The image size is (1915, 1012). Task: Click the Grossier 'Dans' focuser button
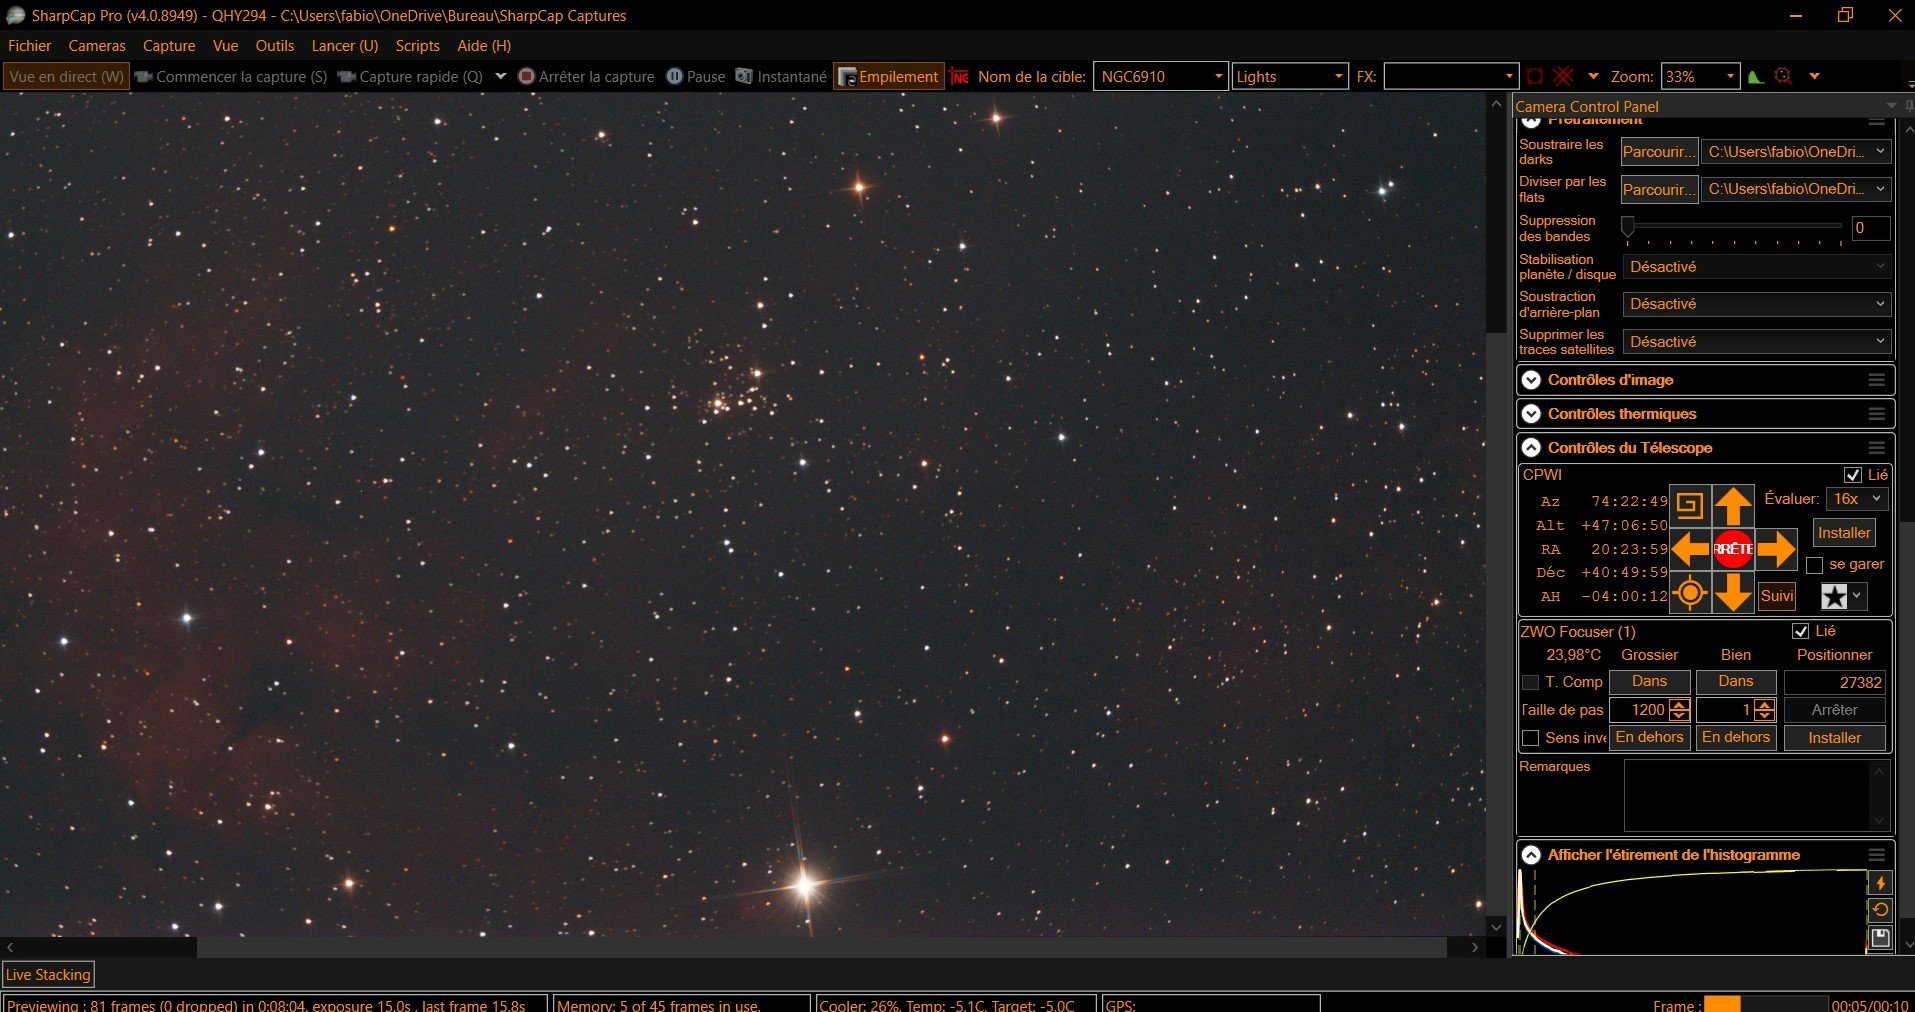point(1649,682)
